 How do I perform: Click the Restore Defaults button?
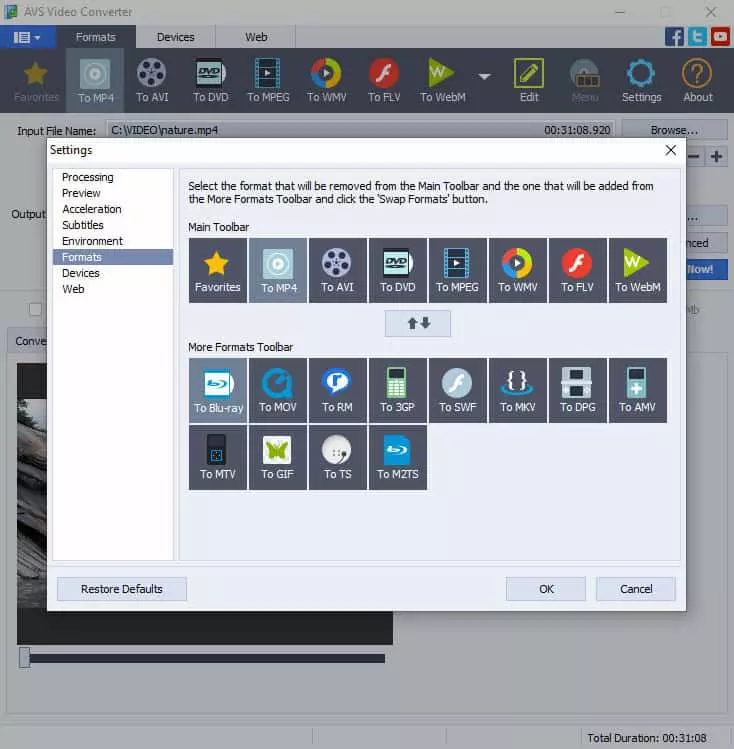(x=122, y=589)
